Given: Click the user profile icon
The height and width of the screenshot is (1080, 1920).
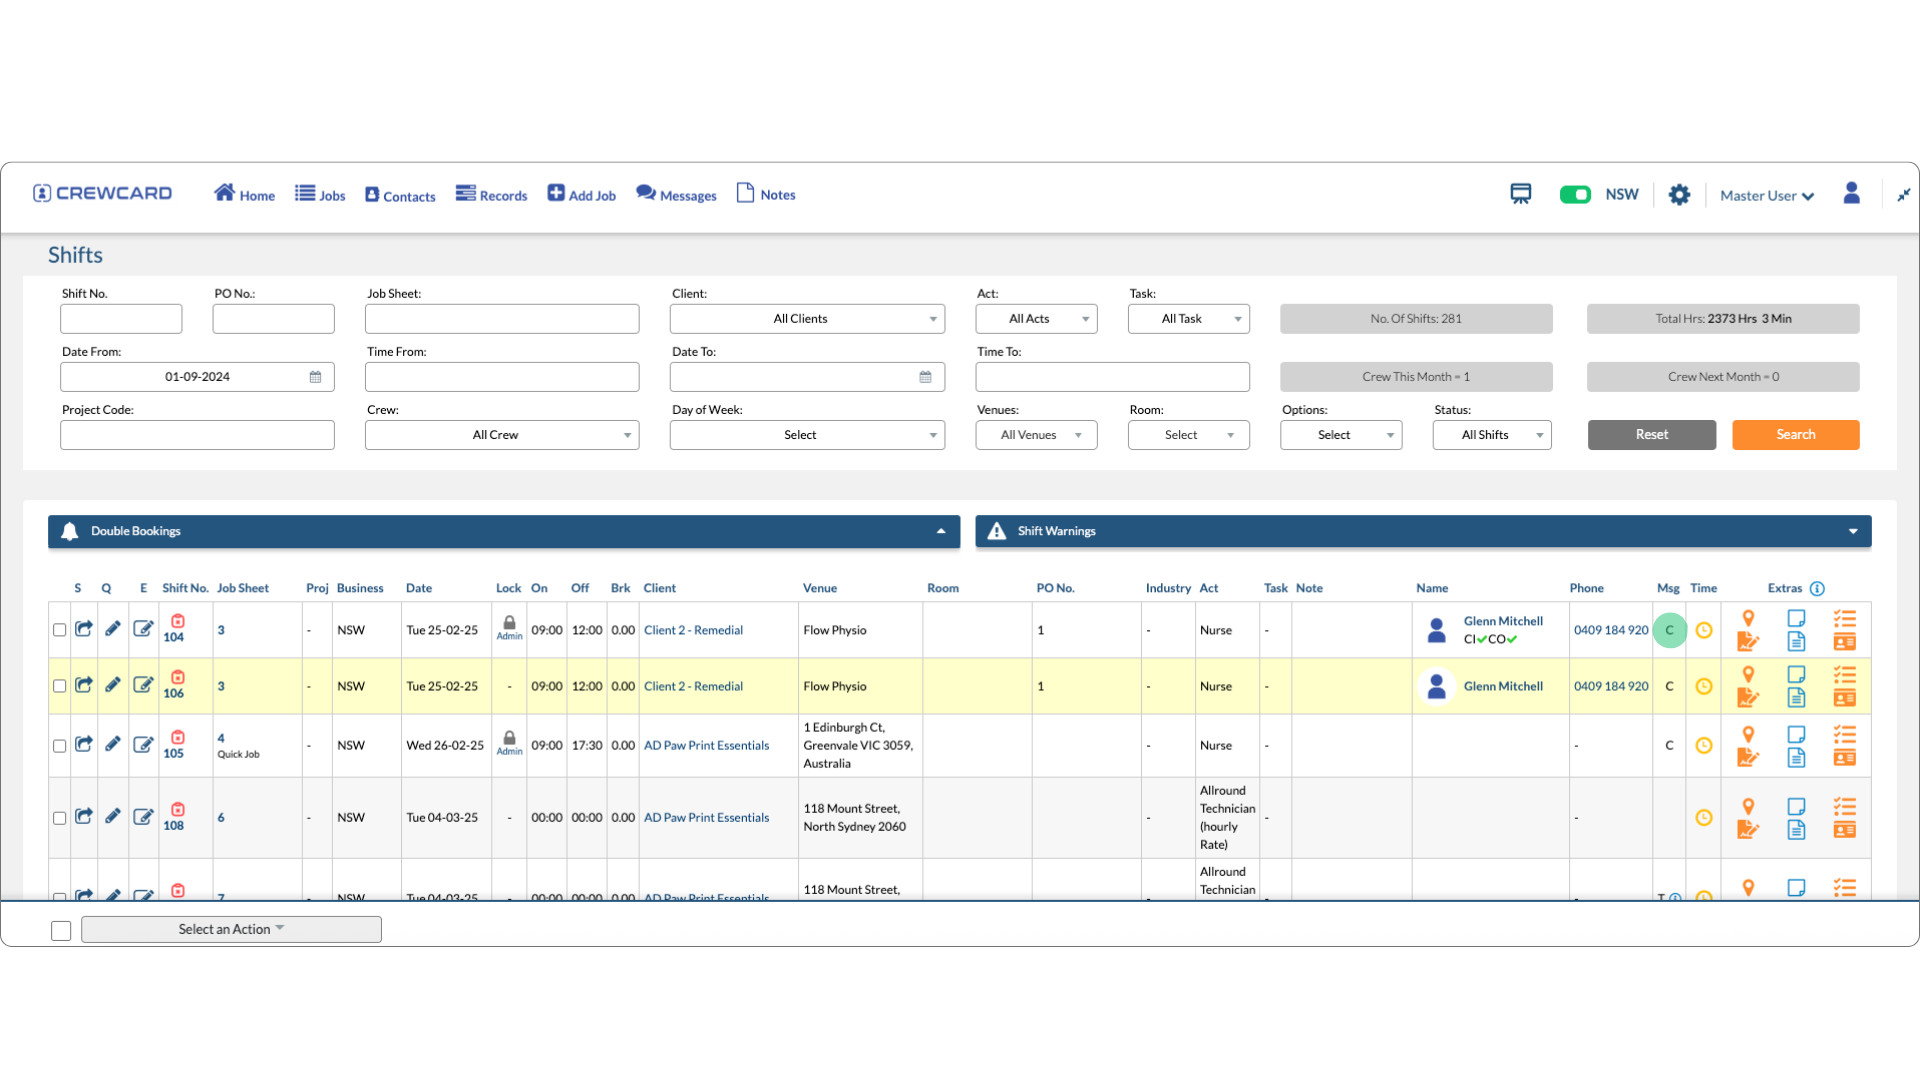Looking at the screenshot, I should point(1851,194).
